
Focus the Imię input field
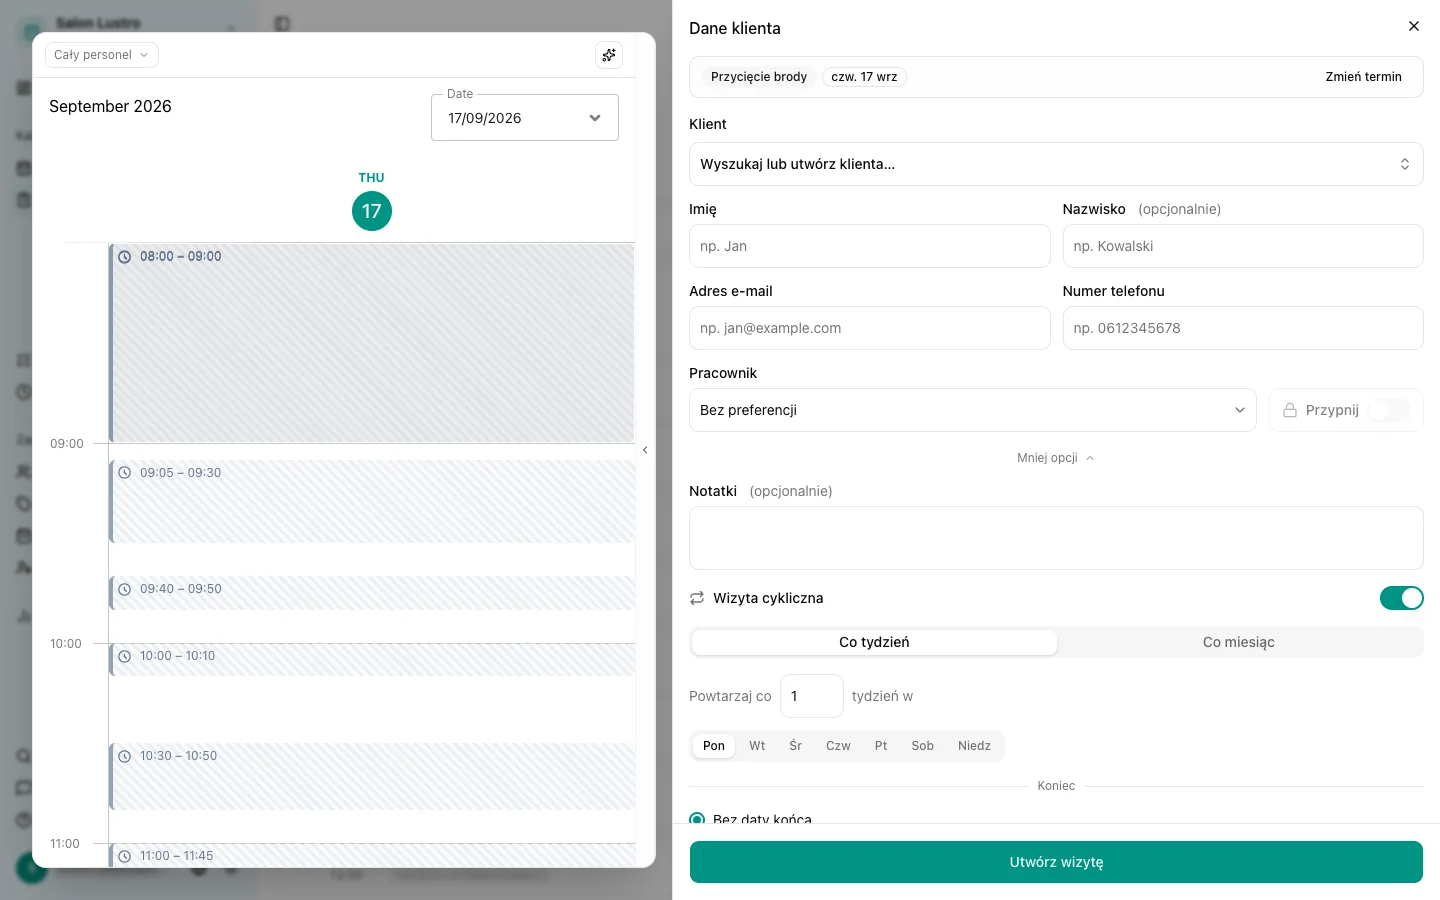point(870,246)
